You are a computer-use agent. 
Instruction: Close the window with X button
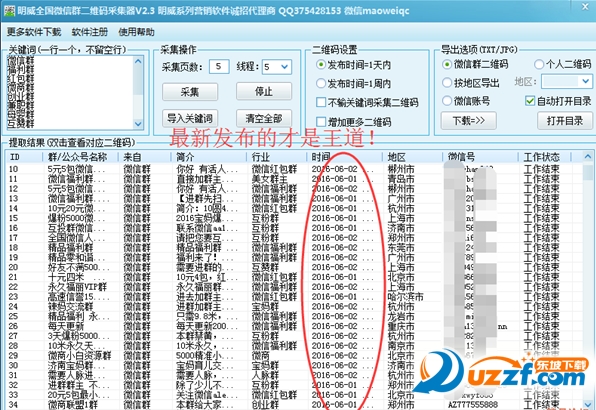[x=585, y=7]
